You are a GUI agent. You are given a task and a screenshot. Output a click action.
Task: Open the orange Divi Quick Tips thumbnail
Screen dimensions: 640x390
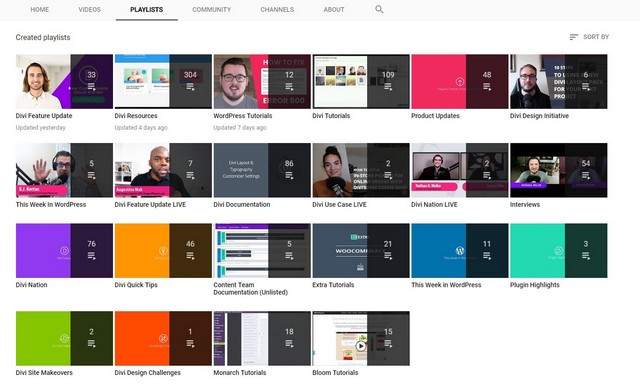pos(163,250)
